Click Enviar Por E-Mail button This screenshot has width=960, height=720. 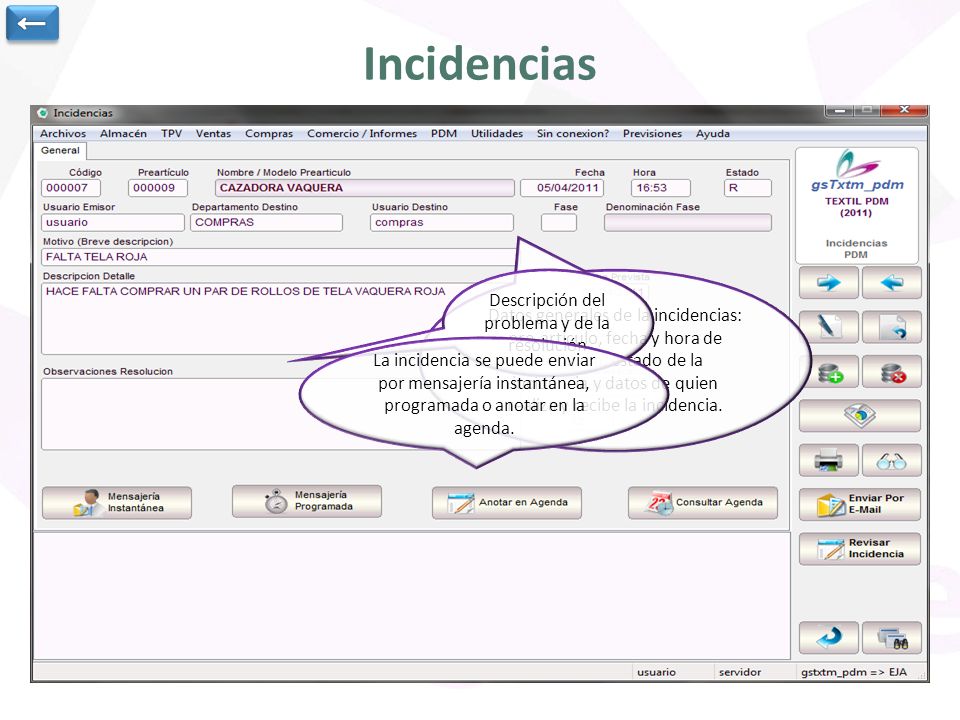click(x=860, y=504)
